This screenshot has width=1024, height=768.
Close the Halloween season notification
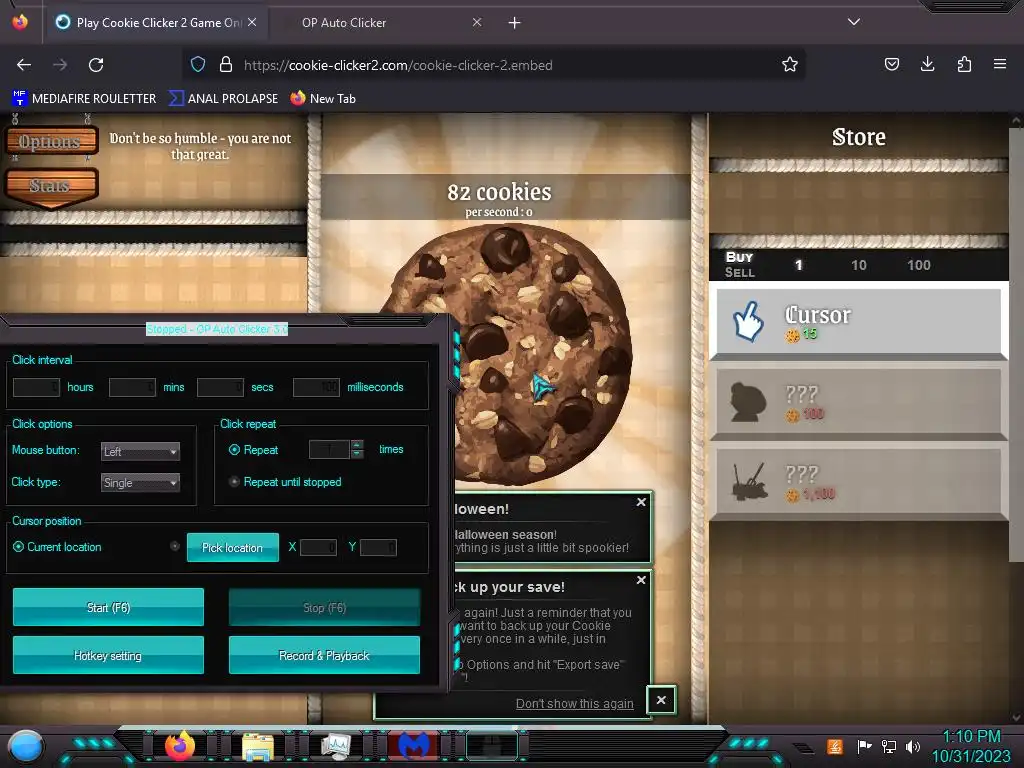(x=641, y=502)
